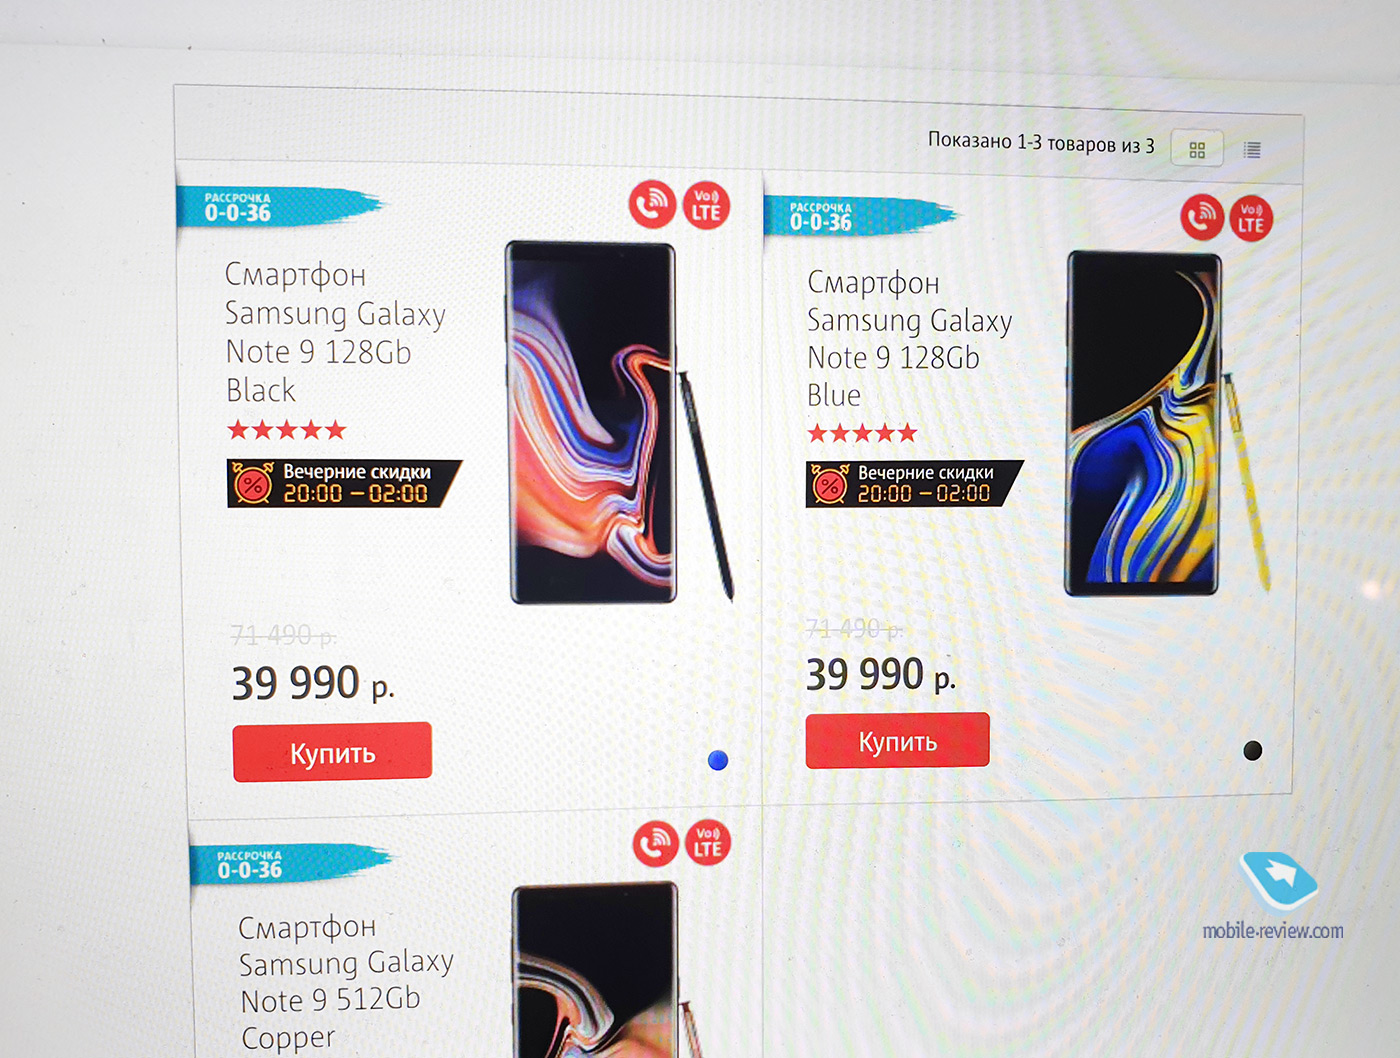Screen dimensions: 1400x1058
Task: Click VoLTE icon on Black Note 9
Action: coord(706,205)
